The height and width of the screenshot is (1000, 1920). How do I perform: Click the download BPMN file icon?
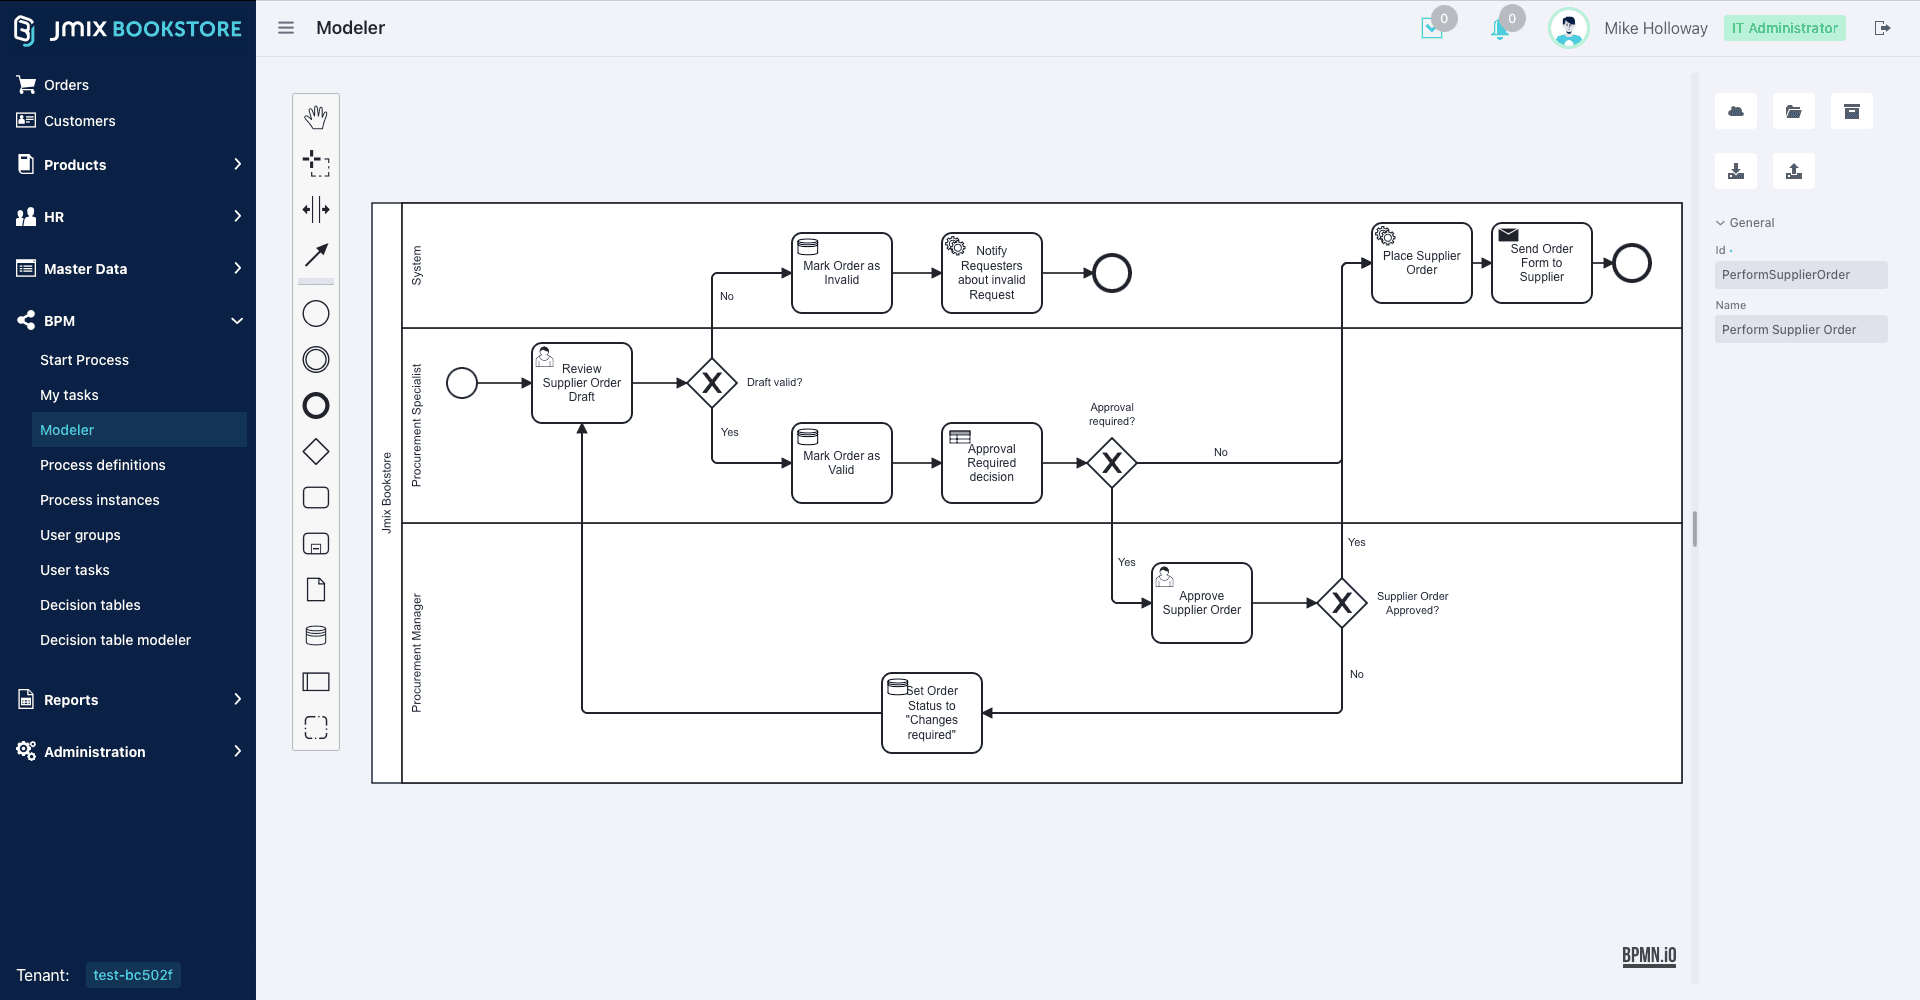(x=1736, y=171)
